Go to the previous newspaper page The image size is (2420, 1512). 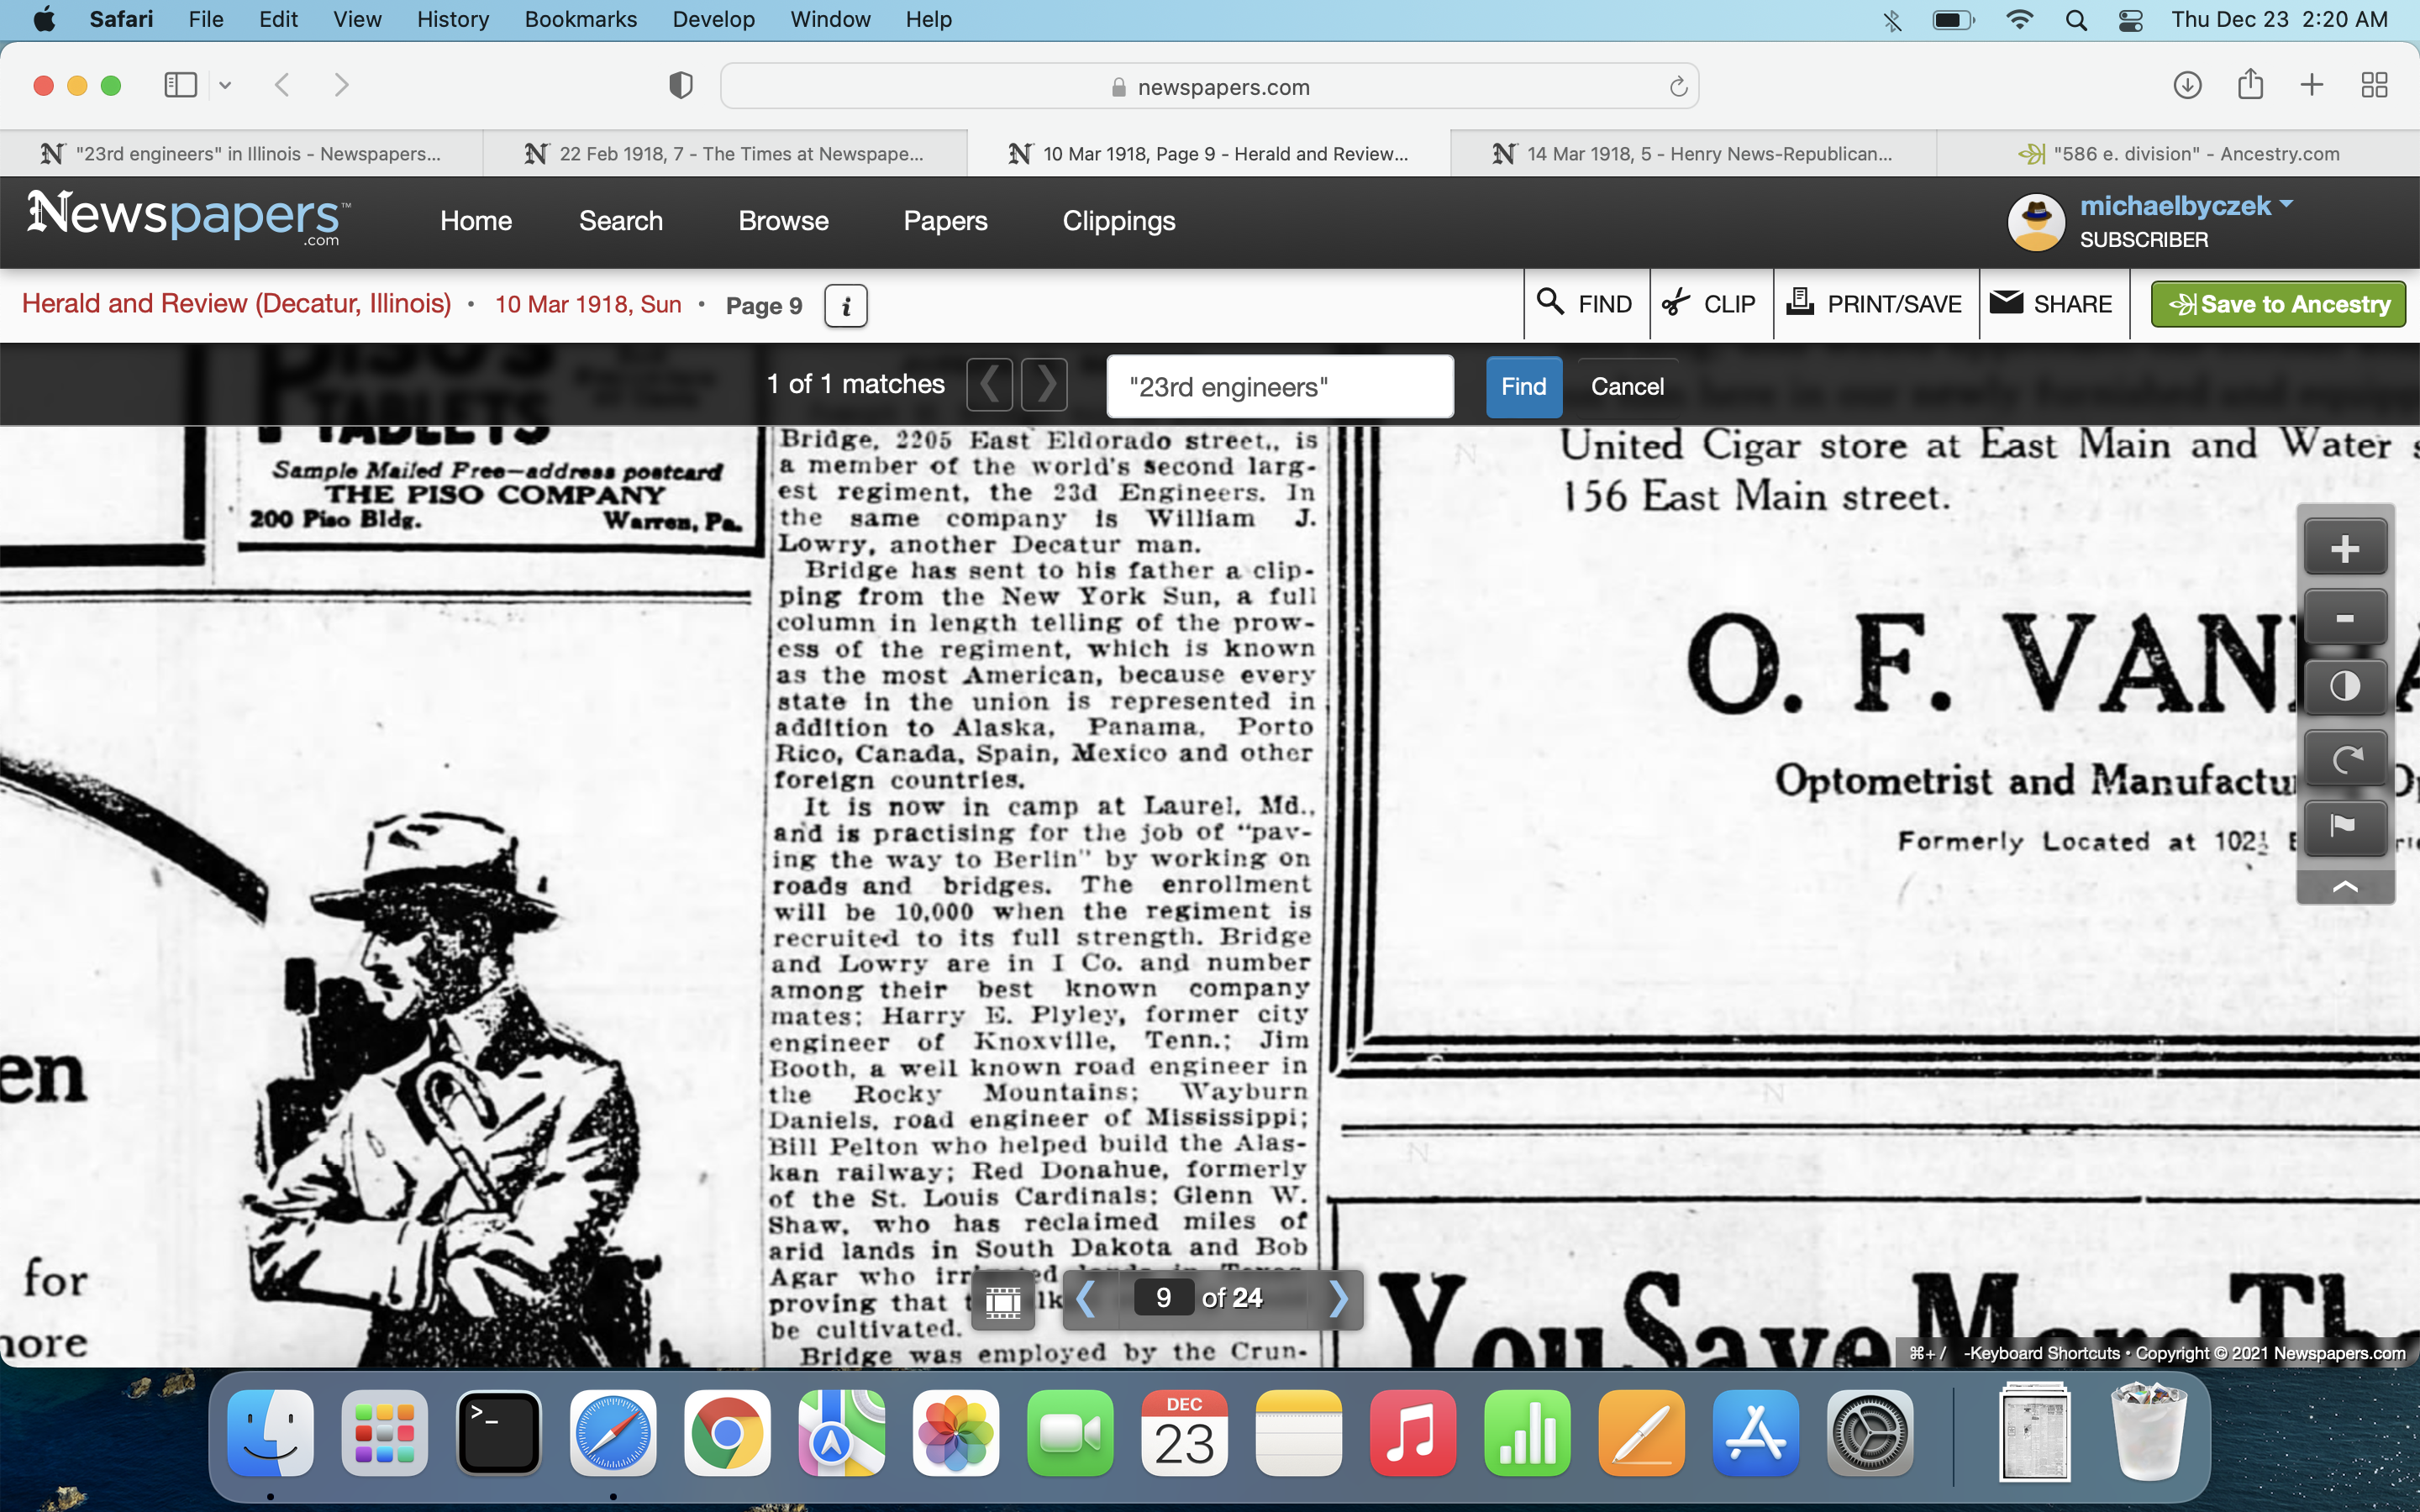[1086, 1299]
